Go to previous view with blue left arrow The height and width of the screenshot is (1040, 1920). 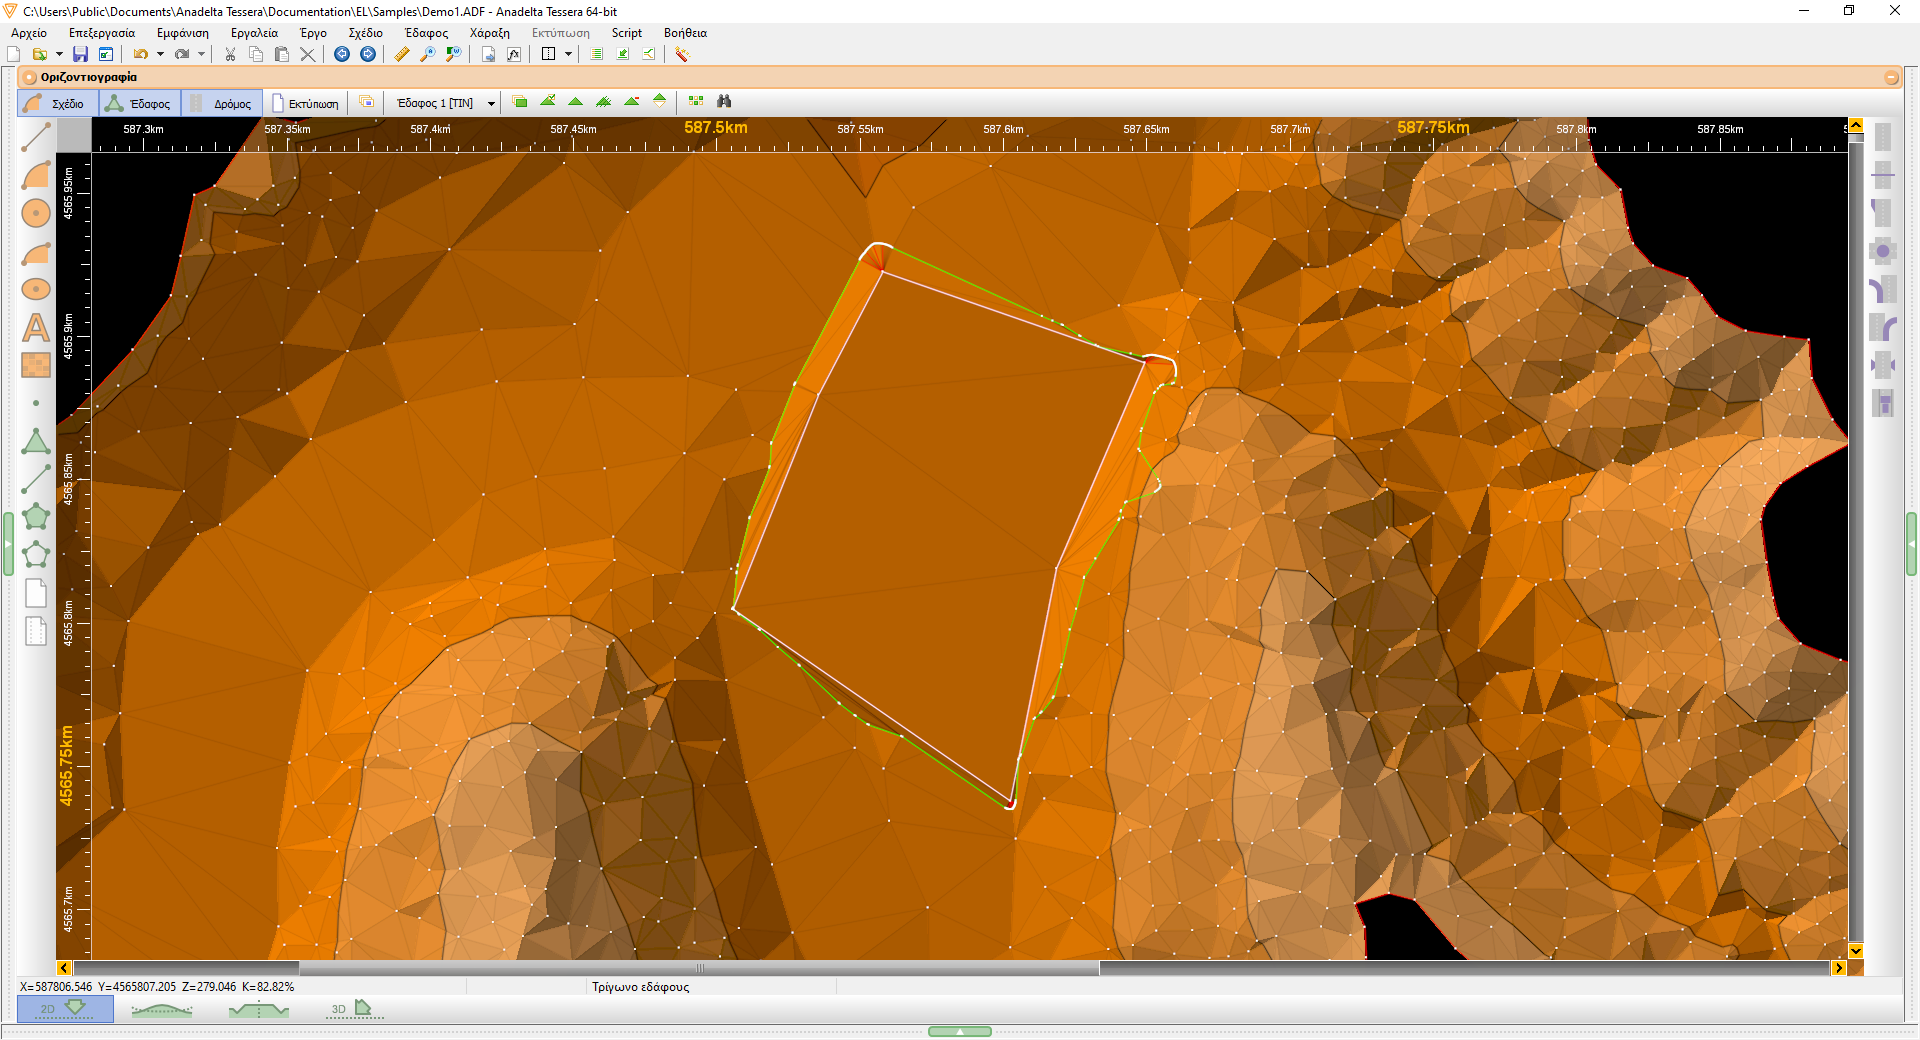pyautogui.click(x=342, y=54)
